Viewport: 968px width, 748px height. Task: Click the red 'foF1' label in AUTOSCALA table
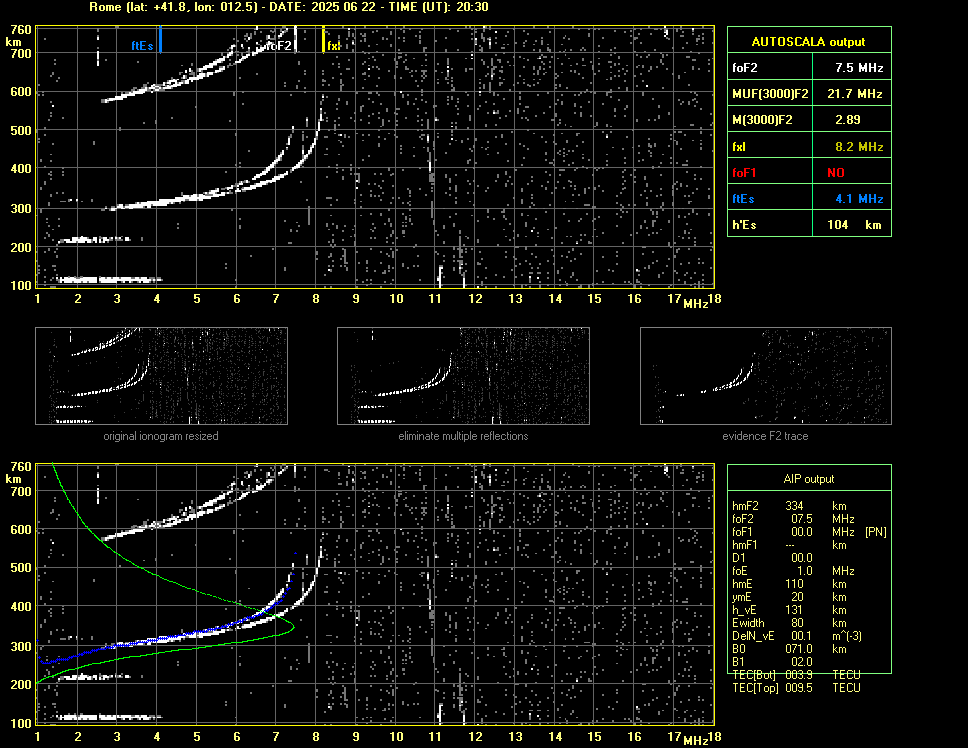tap(744, 173)
